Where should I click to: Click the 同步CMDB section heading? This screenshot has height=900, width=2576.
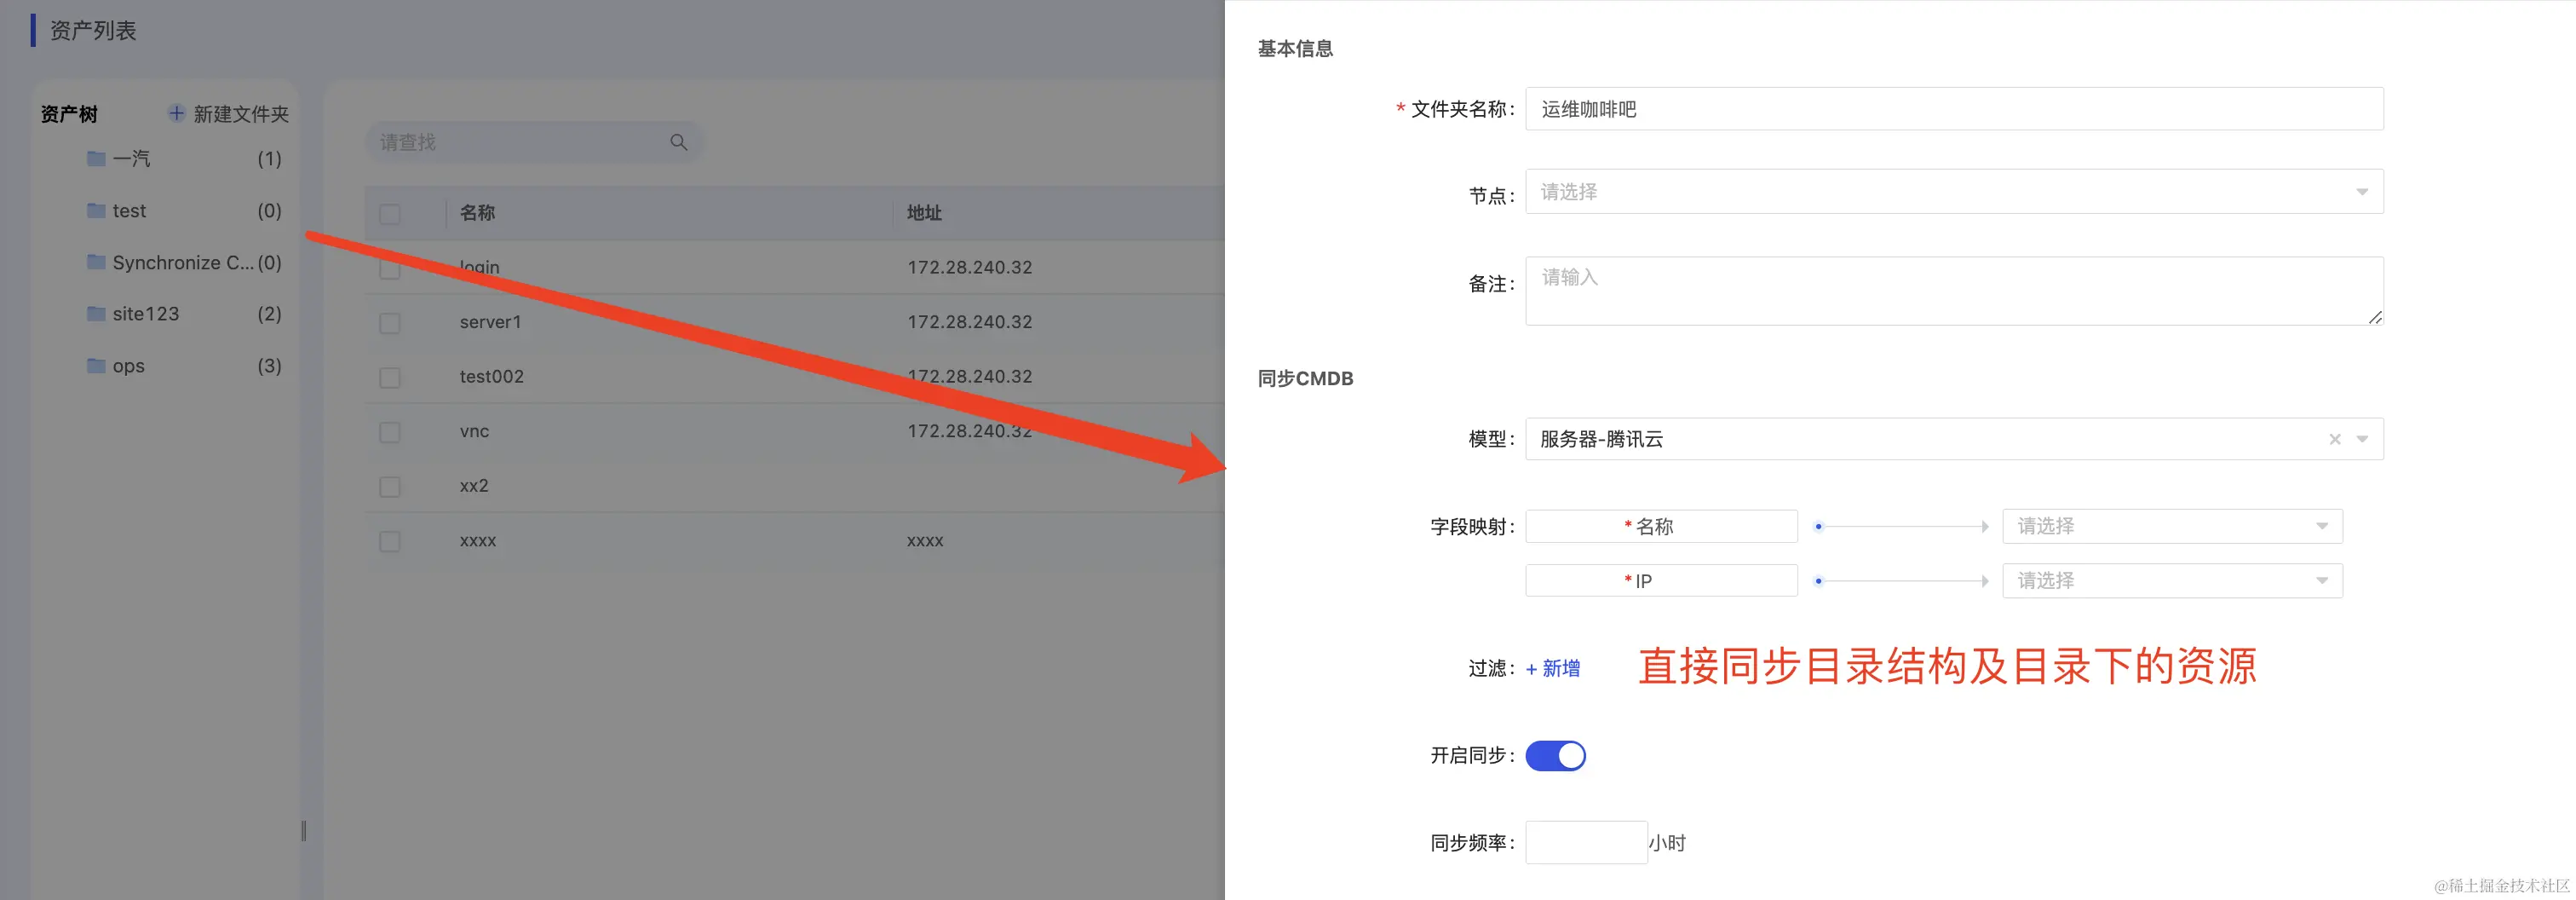click(1305, 378)
